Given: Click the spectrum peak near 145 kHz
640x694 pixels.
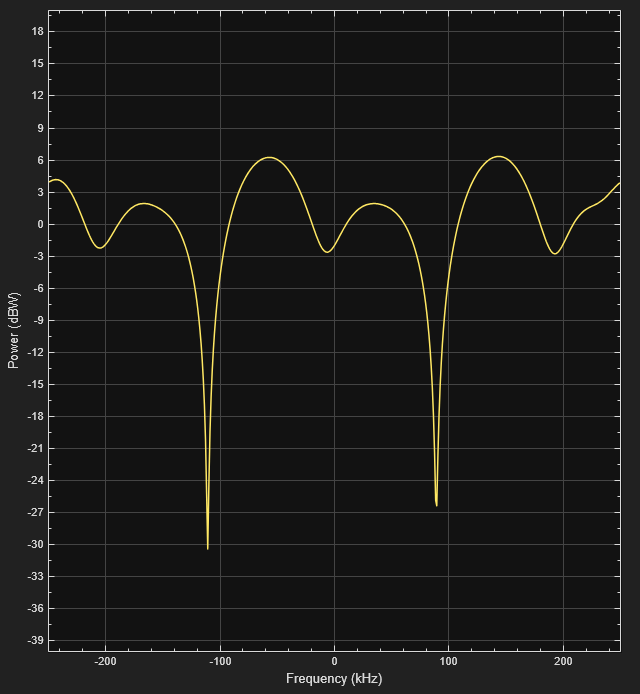Looking at the screenshot, I should [x=498, y=156].
